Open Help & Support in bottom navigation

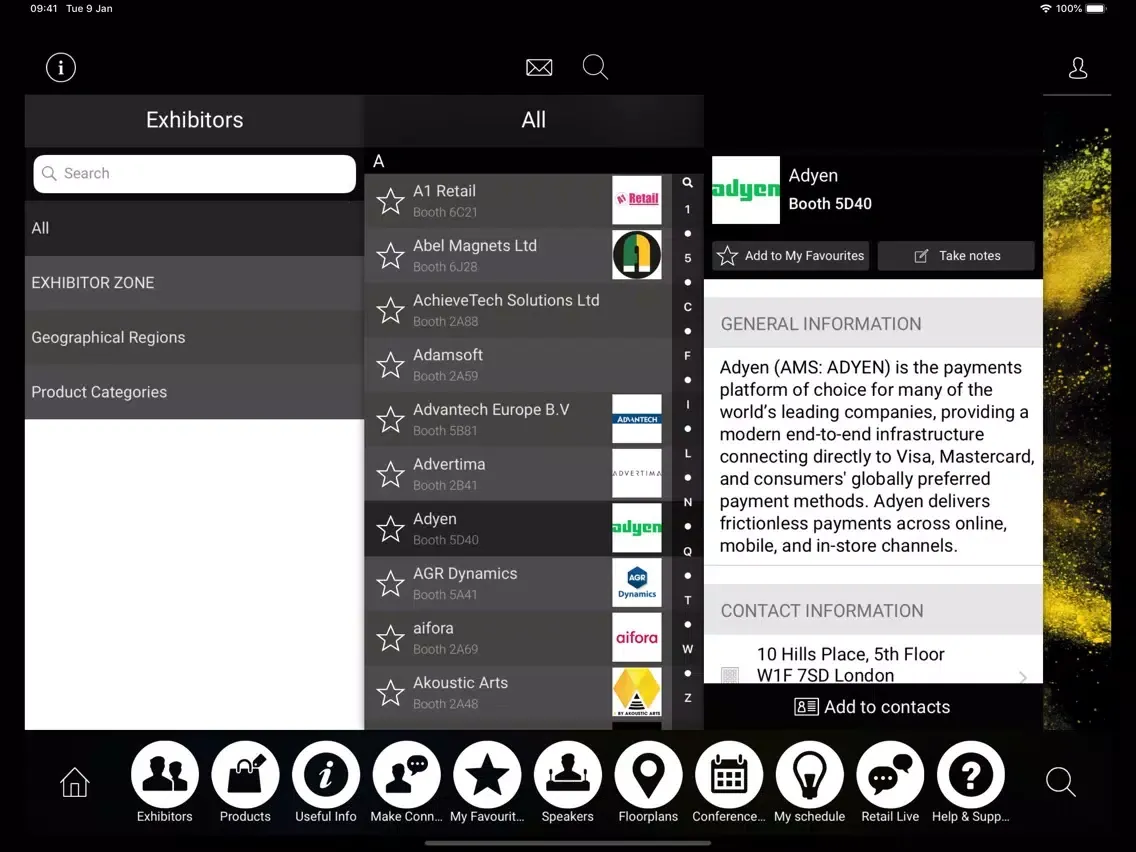[x=971, y=782]
